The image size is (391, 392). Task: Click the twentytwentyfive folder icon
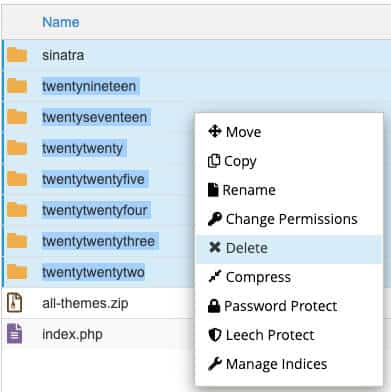pos(17,179)
